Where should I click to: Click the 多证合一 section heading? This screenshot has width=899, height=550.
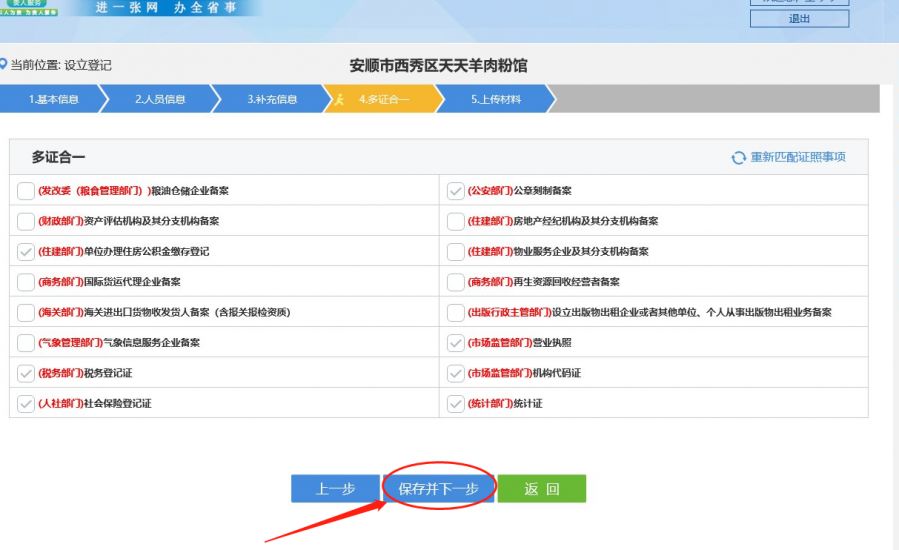pos(58,157)
